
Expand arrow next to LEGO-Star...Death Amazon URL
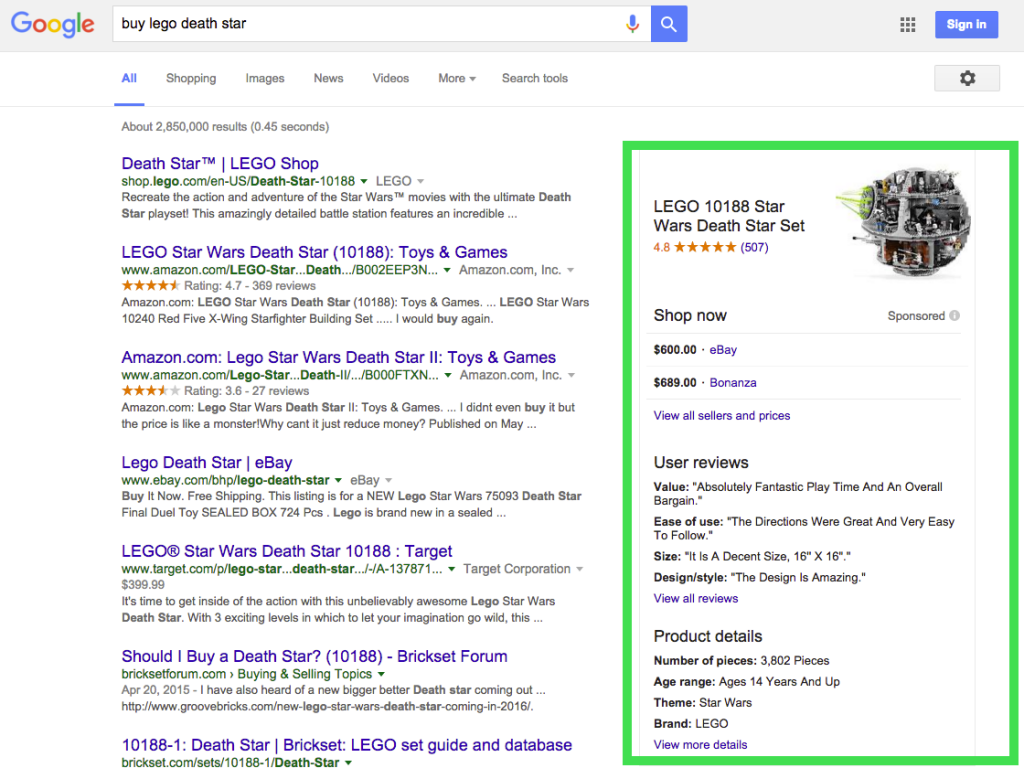447,270
